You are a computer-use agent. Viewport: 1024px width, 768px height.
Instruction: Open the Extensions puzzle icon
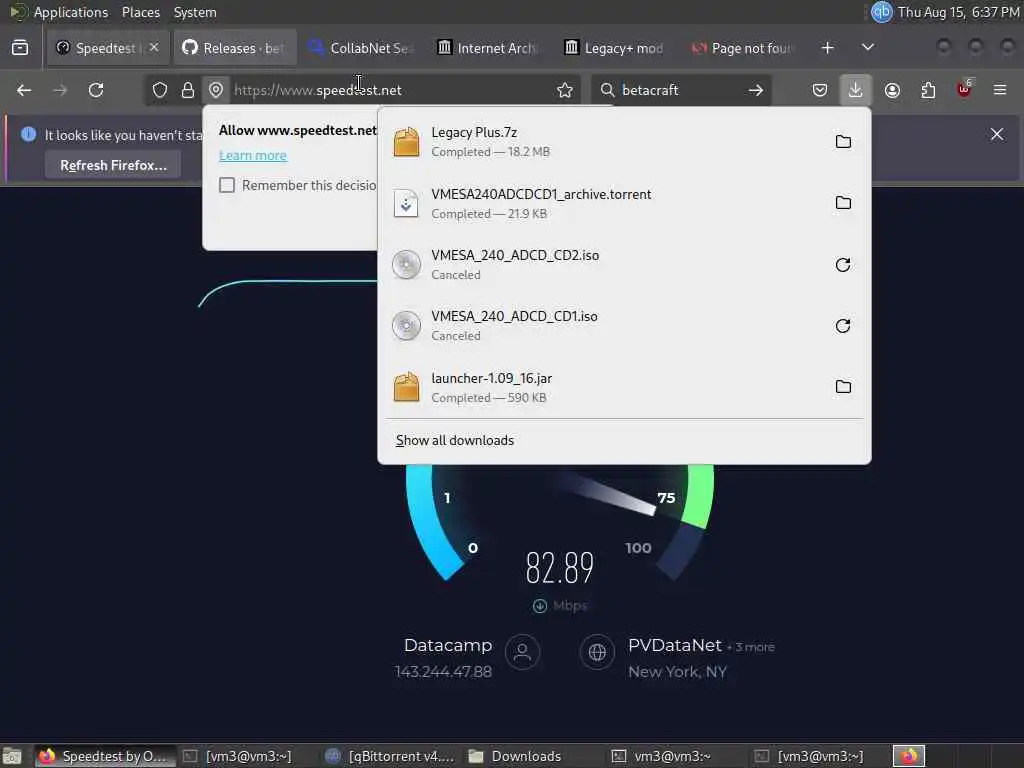(x=928, y=90)
